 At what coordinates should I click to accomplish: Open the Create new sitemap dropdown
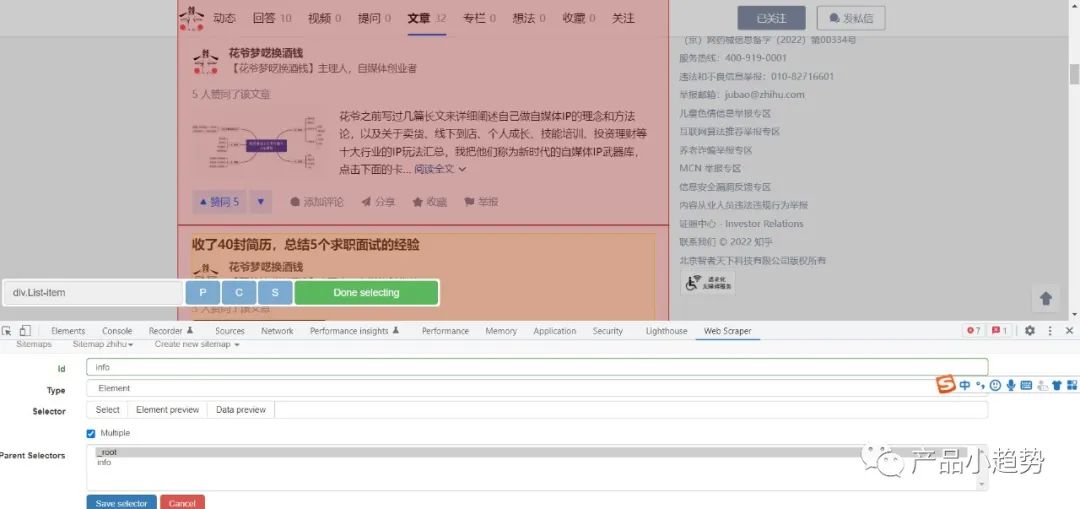pos(196,344)
